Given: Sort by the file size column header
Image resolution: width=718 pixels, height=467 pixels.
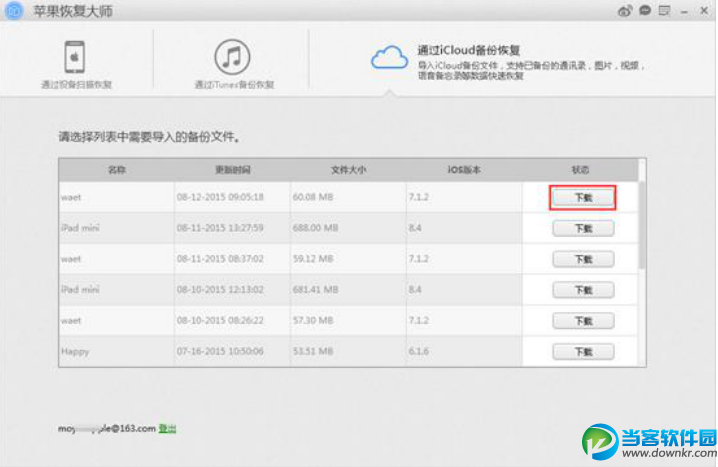Looking at the screenshot, I should 348,170.
